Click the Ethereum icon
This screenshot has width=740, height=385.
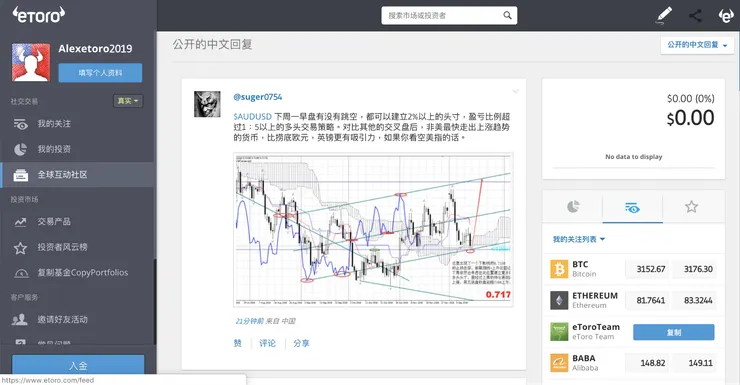pyautogui.click(x=559, y=300)
